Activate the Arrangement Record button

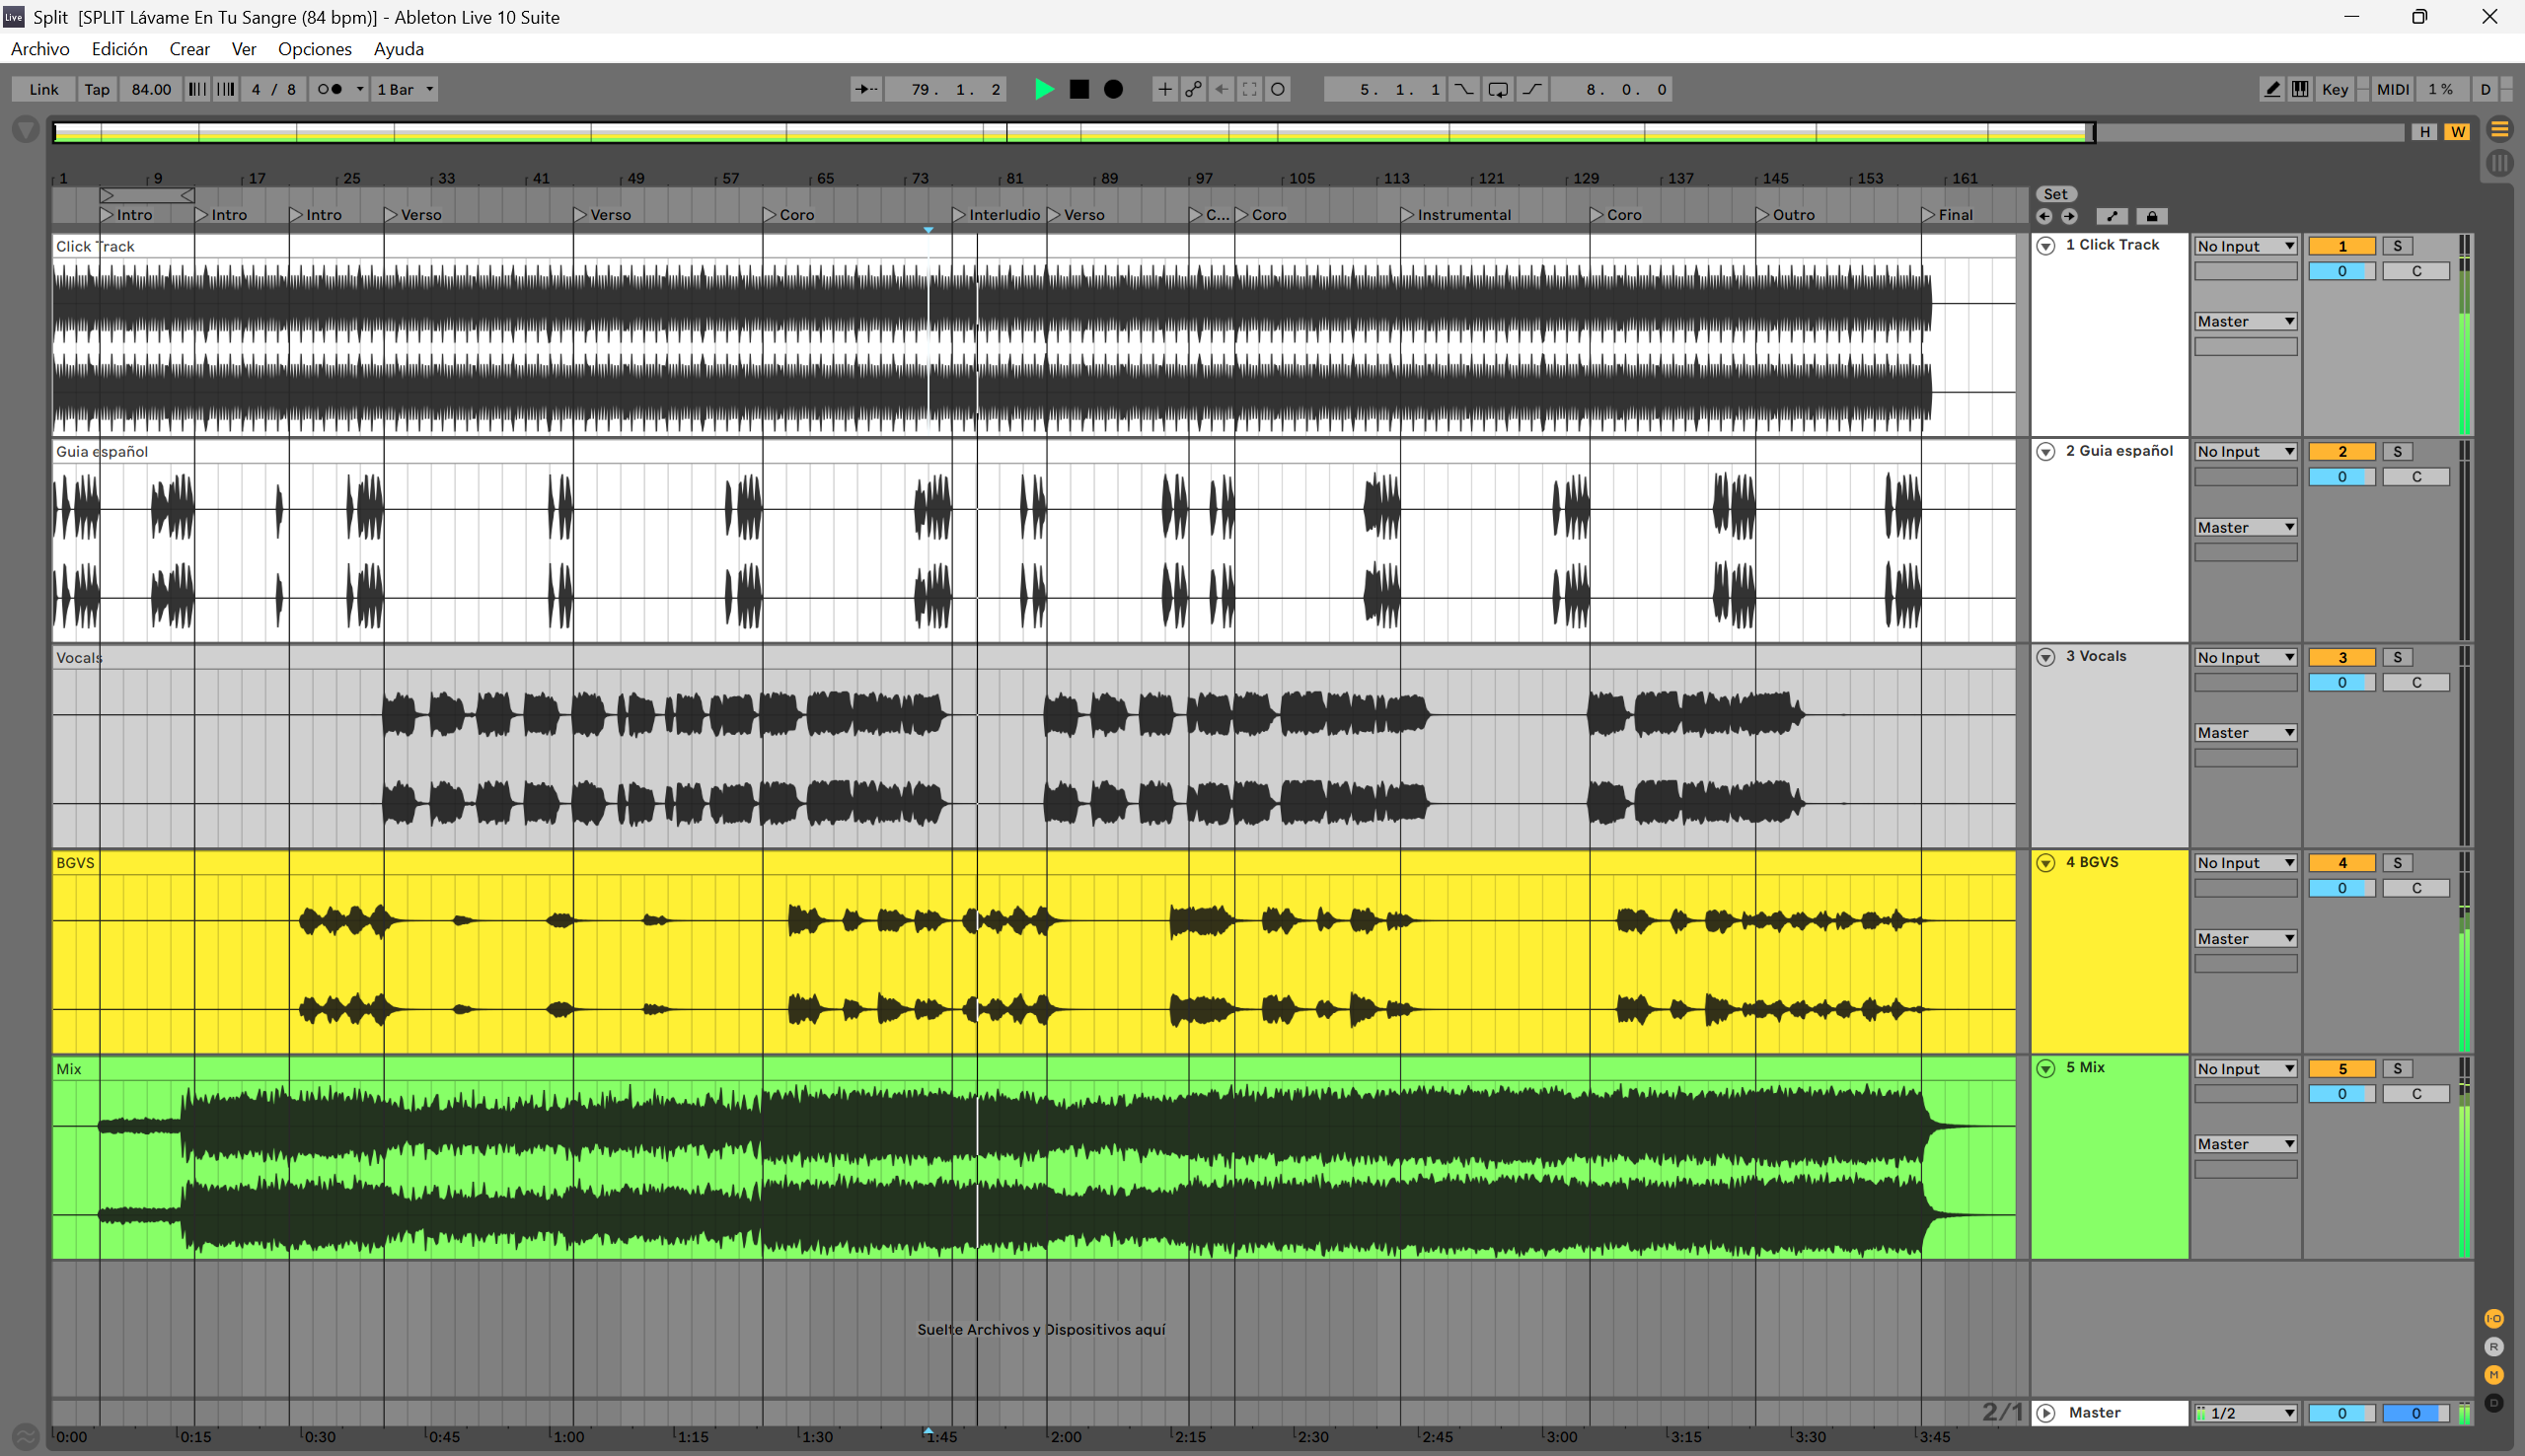1113,89
